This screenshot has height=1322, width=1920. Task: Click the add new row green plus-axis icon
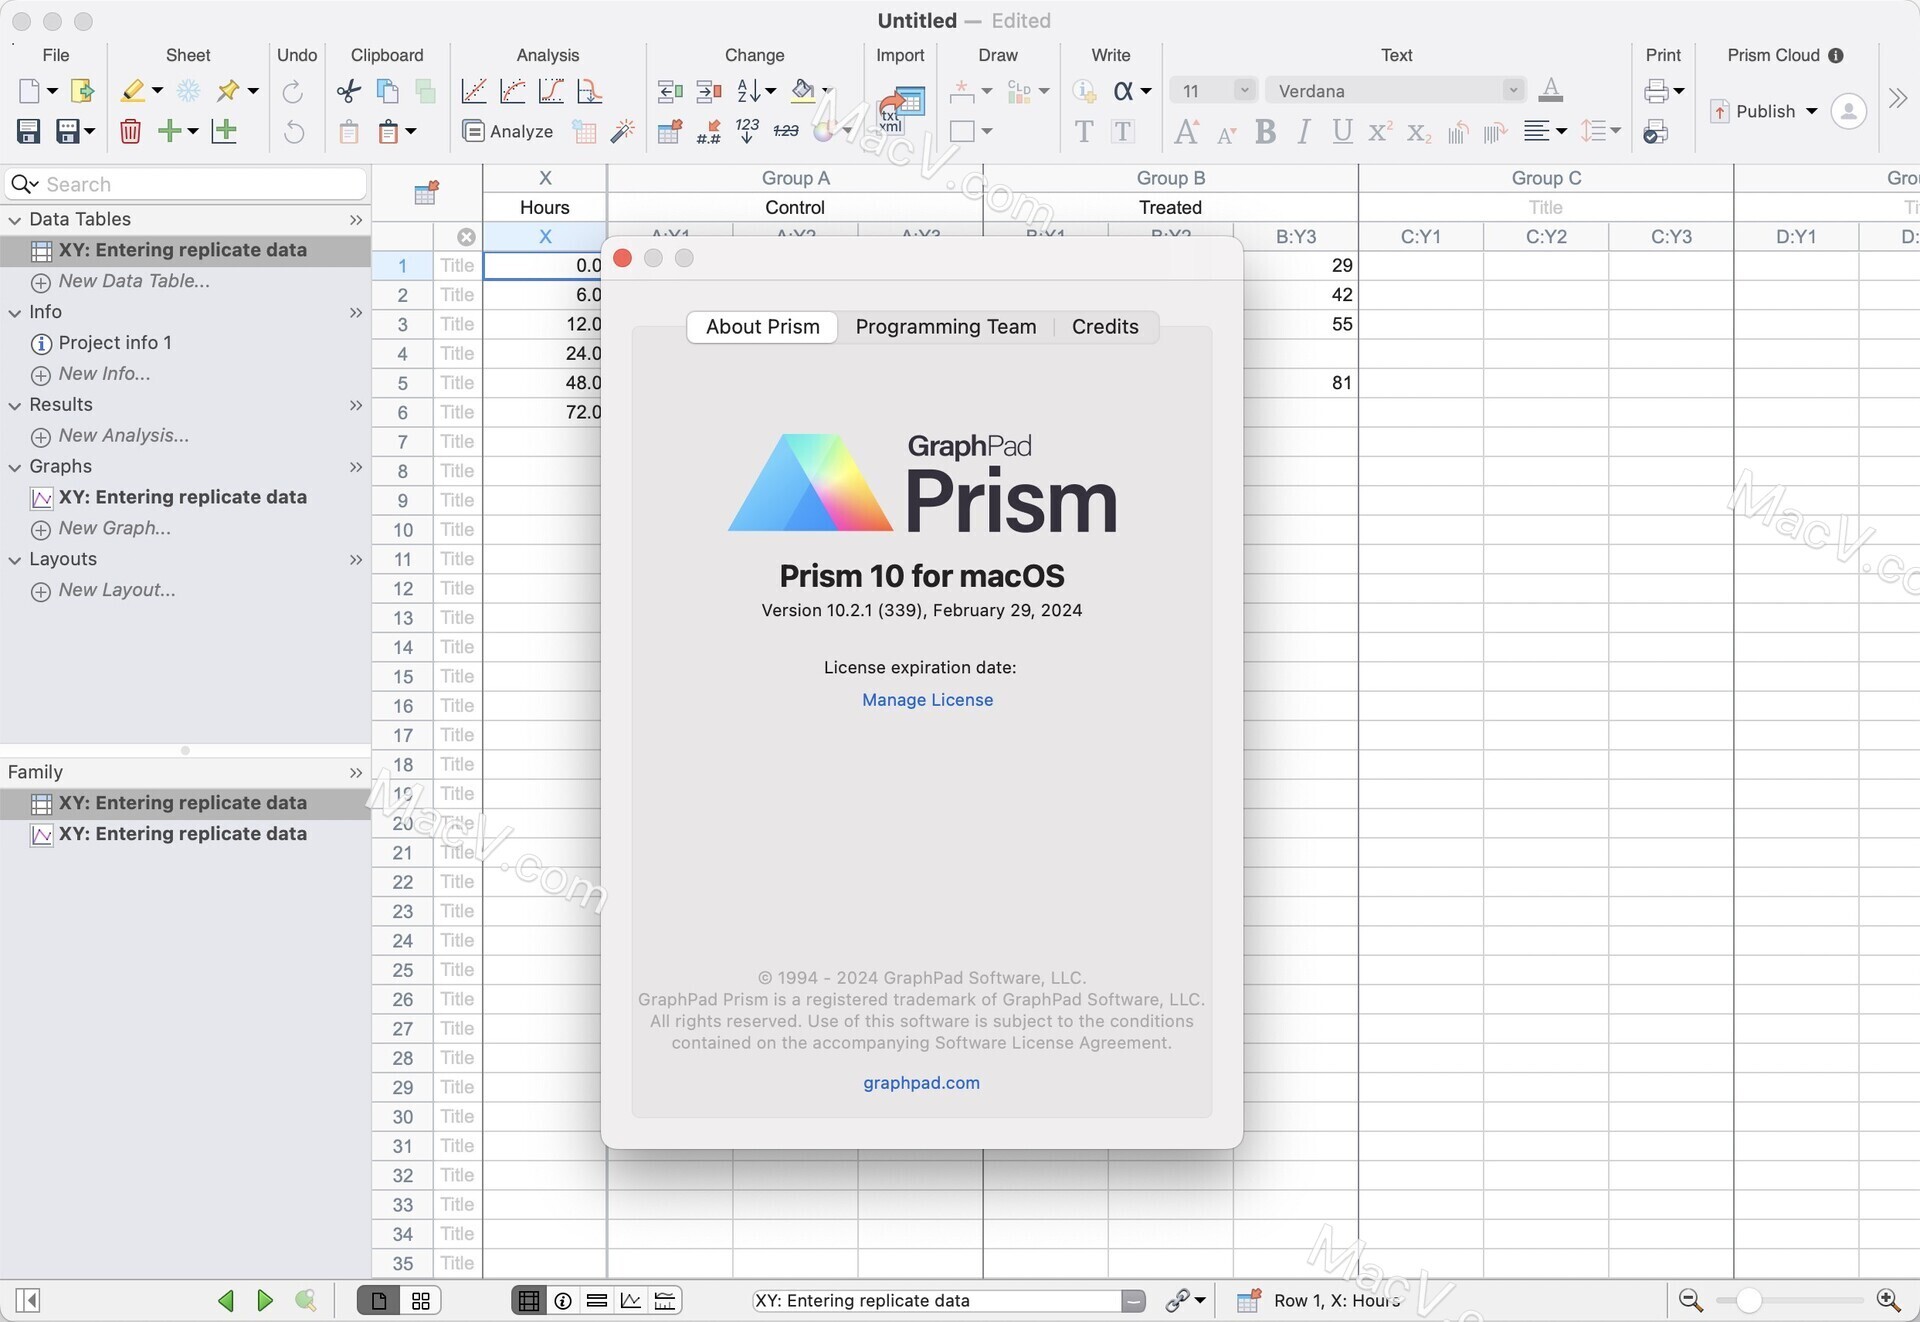224,131
